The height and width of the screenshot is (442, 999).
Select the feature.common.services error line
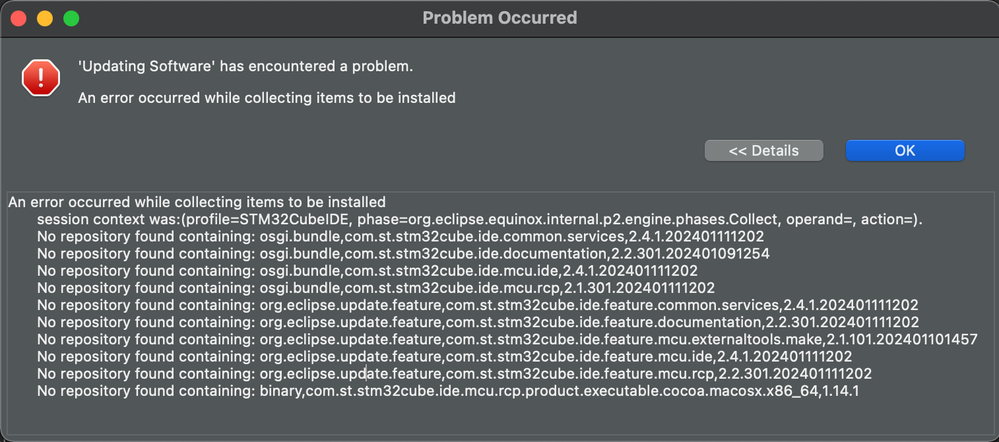478,306
